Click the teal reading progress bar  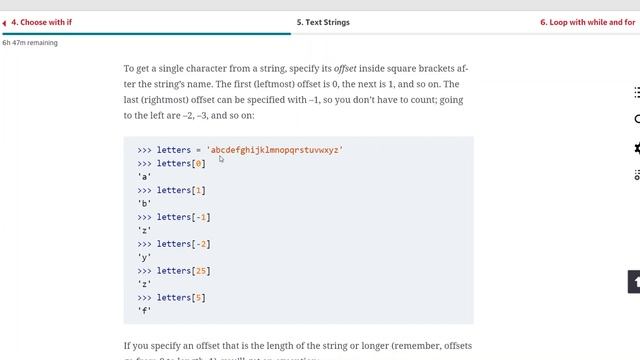(x=147, y=34)
